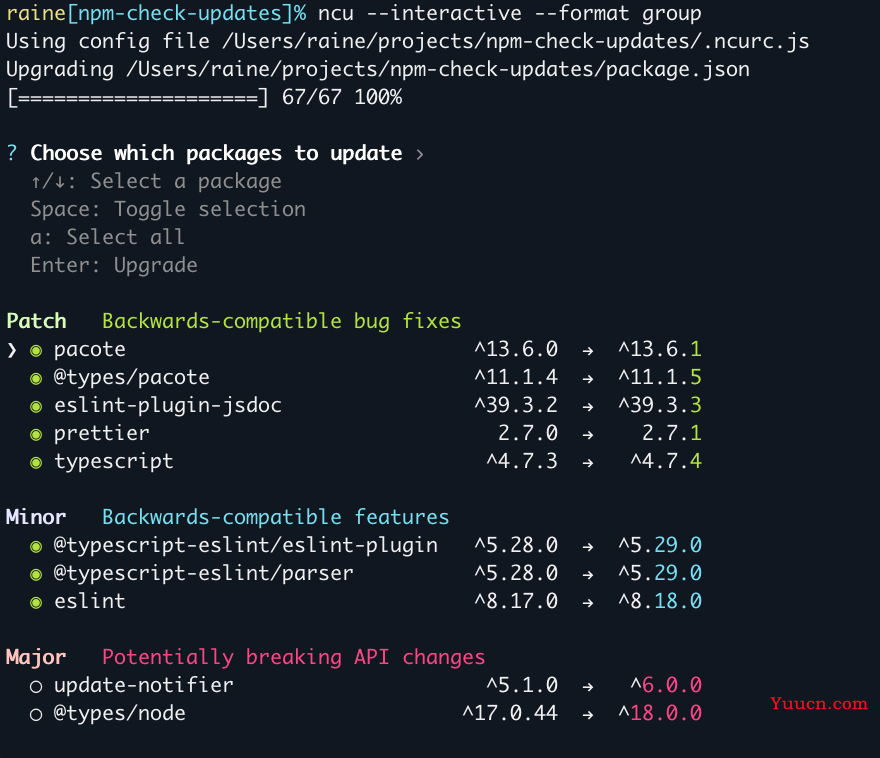Click the Yuucn.com watermark link
Image resolution: width=880 pixels, height=758 pixels.
click(x=819, y=704)
